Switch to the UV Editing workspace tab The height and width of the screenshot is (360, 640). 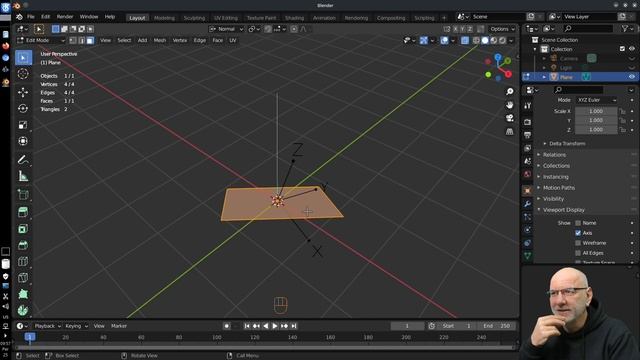pos(226,18)
